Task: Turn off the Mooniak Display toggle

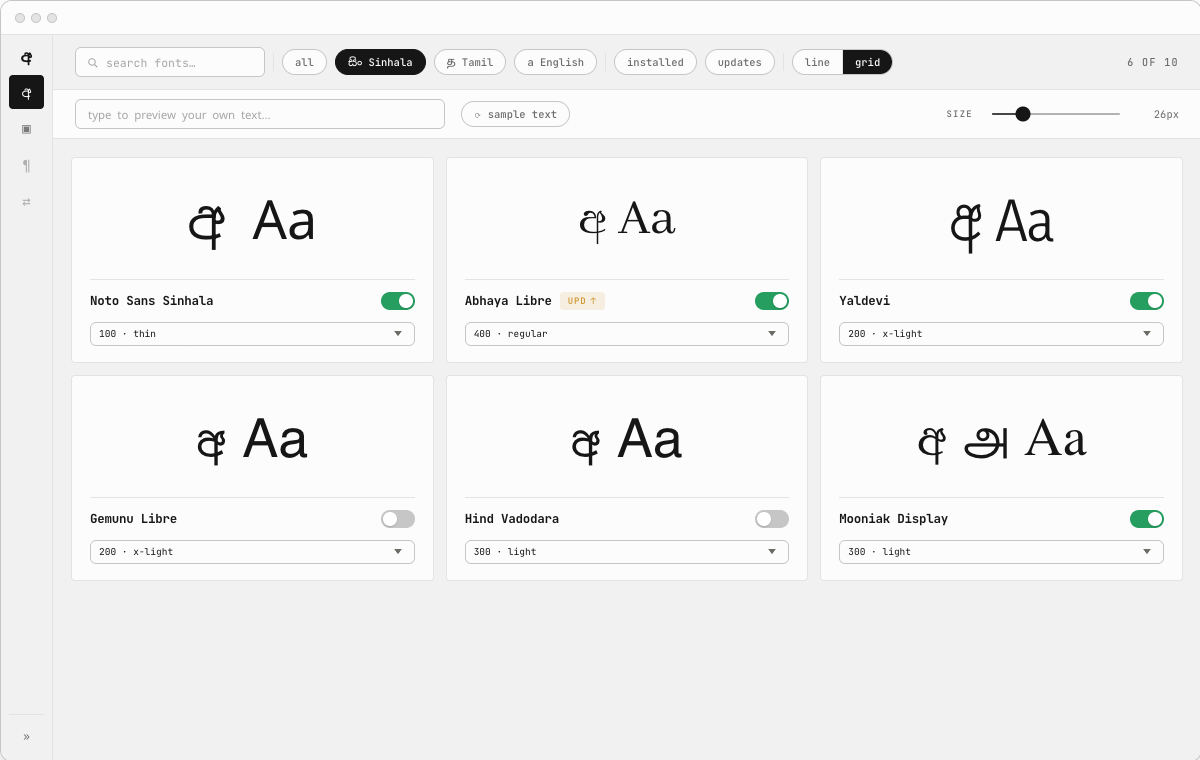Action: click(x=1147, y=519)
